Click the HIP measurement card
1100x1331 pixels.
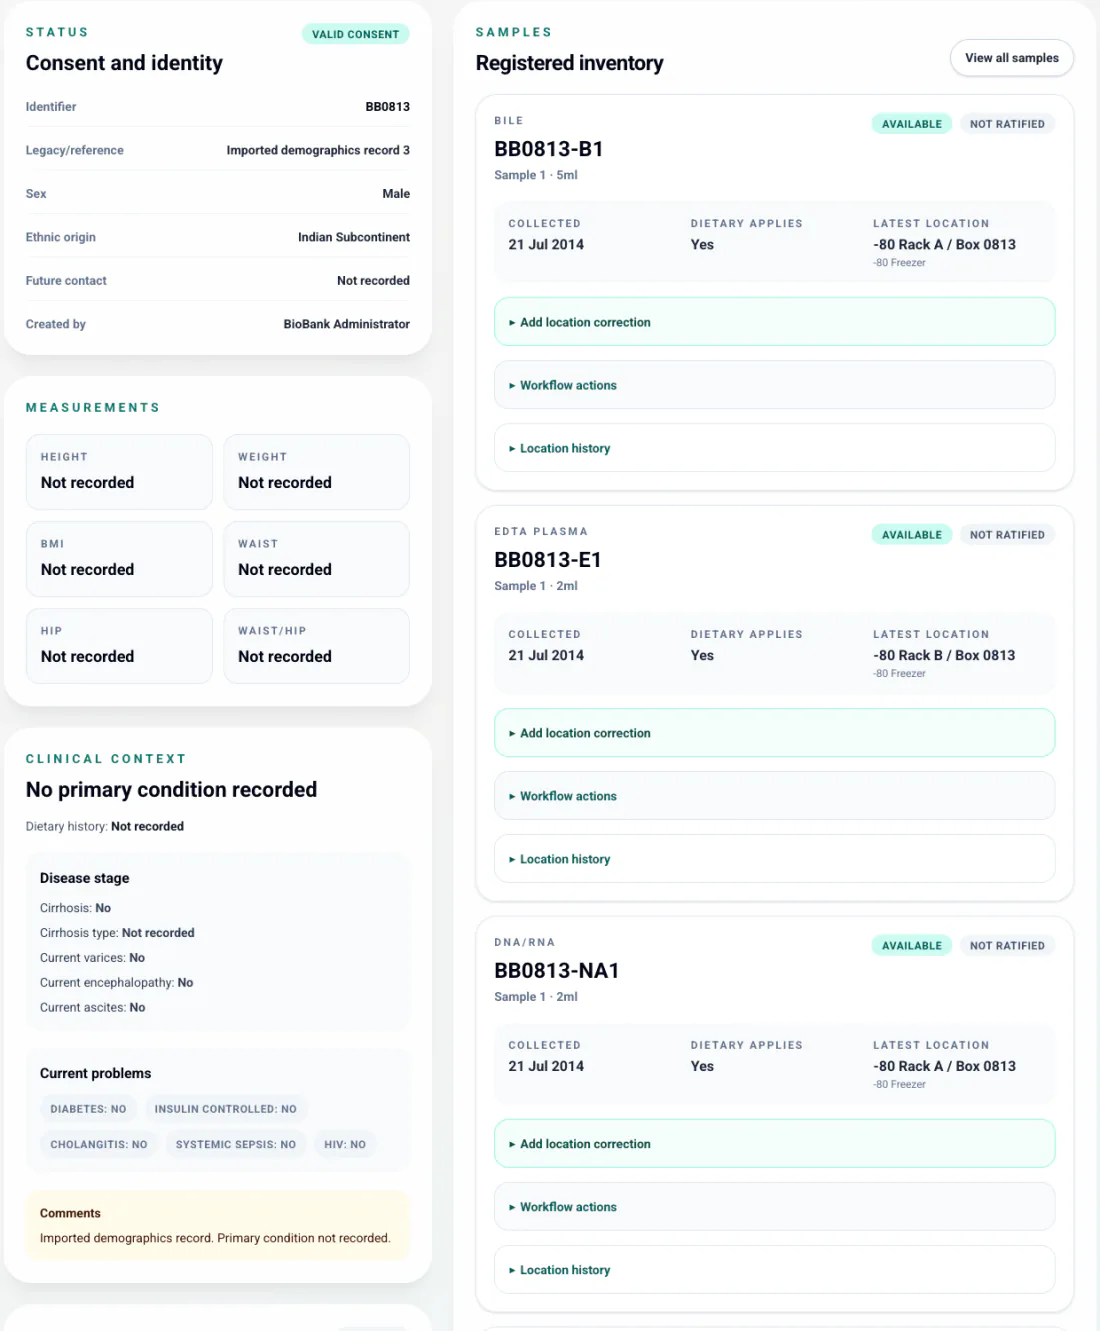coord(119,646)
